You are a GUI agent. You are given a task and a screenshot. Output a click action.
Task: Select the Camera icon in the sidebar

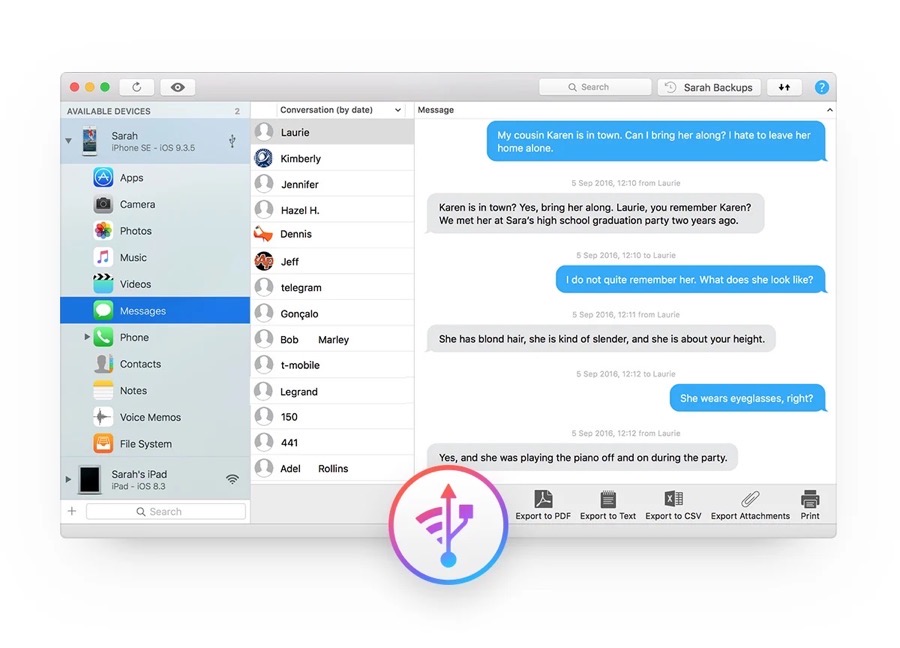point(104,204)
